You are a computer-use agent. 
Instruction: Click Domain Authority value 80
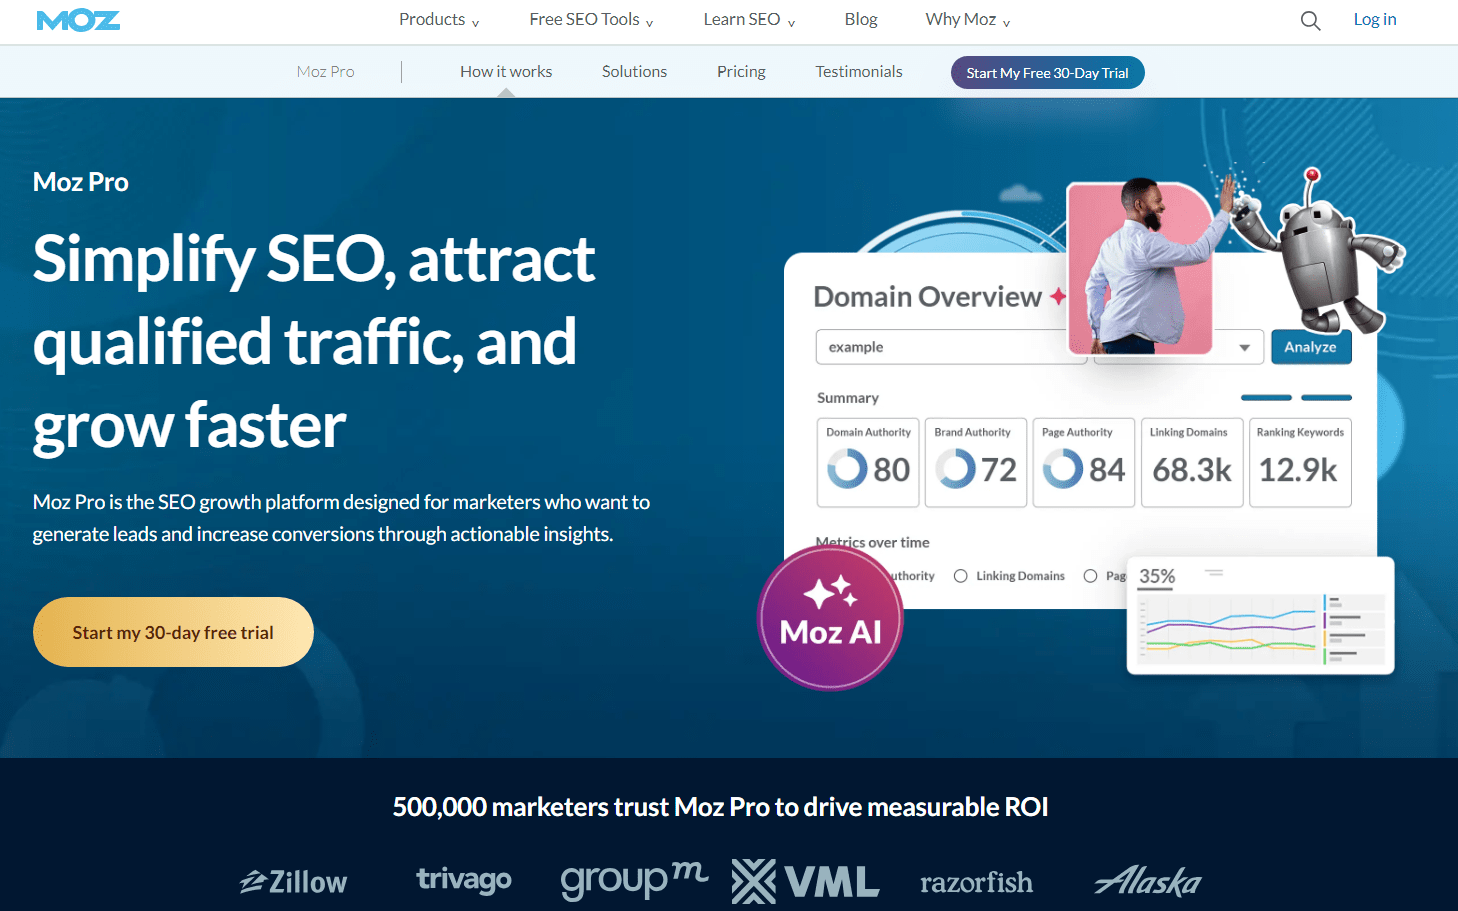pos(891,469)
